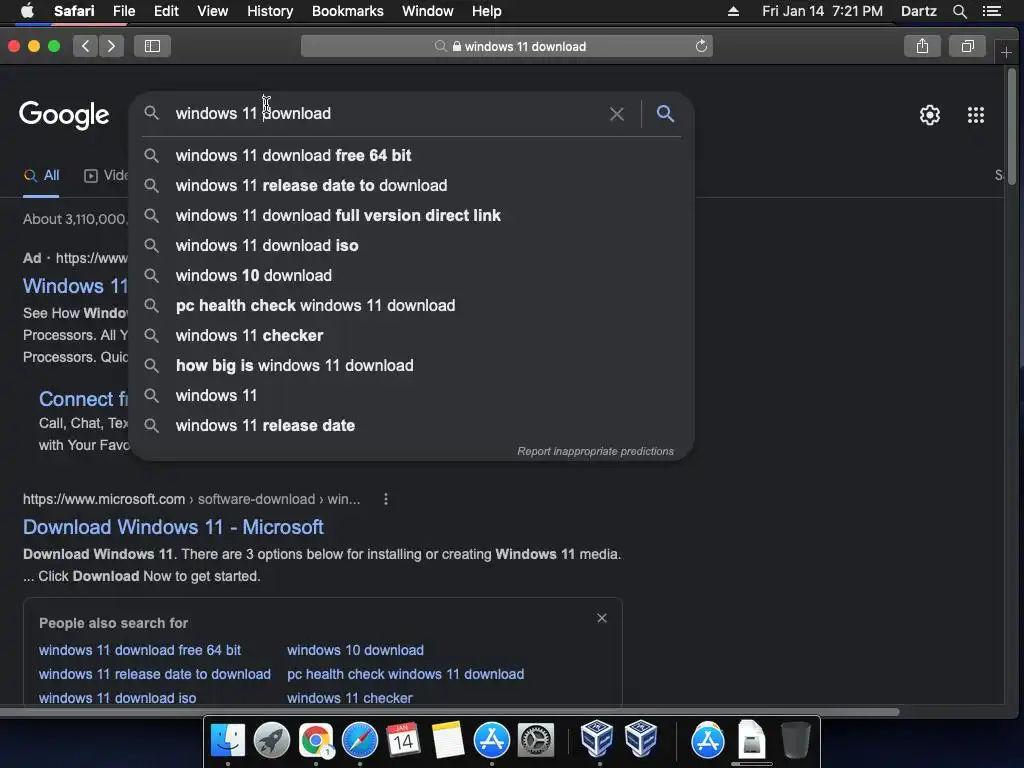This screenshot has width=1024, height=768.
Task: Open the Safari Share button
Action: (922, 46)
